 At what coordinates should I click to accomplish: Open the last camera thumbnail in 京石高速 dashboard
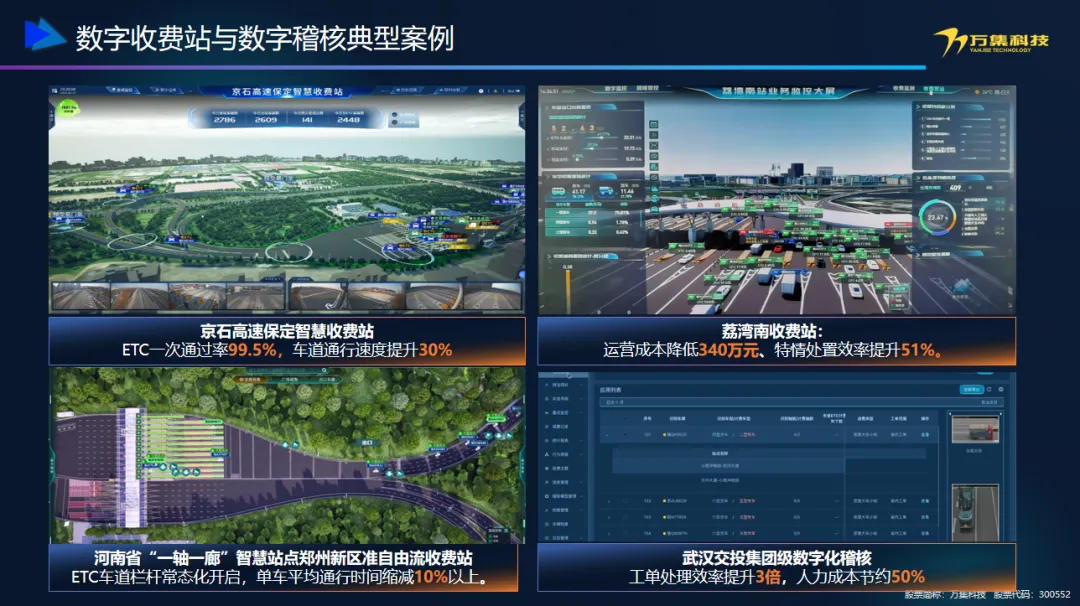point(492,296)
